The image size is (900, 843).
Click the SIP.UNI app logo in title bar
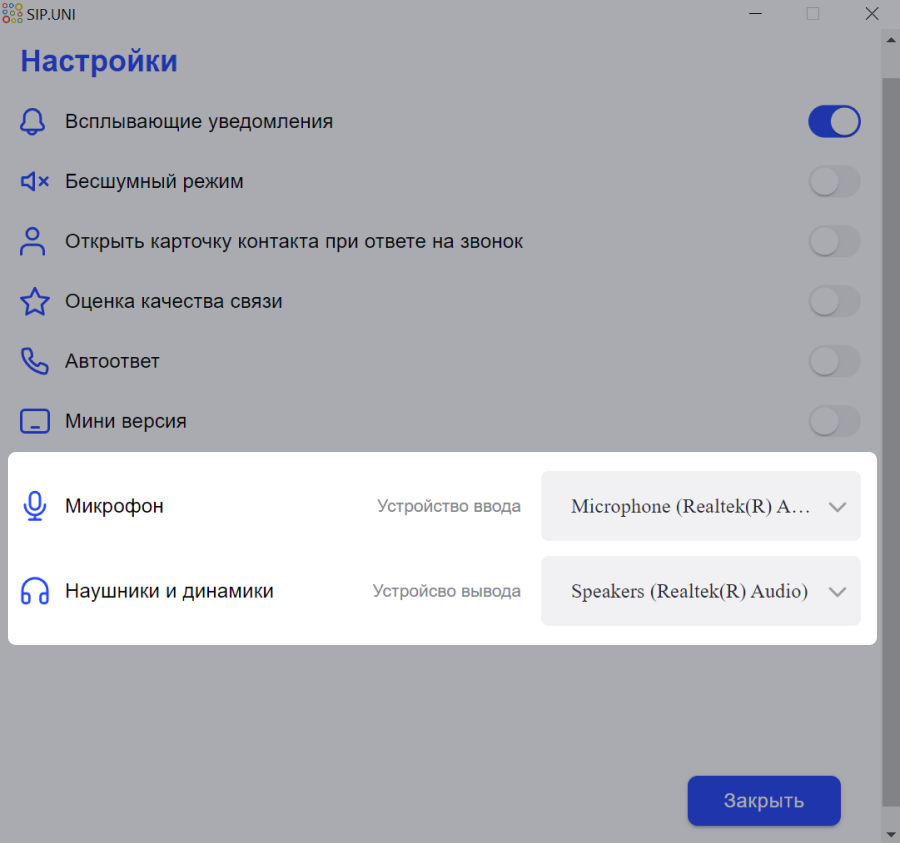(x=12, y=13)
